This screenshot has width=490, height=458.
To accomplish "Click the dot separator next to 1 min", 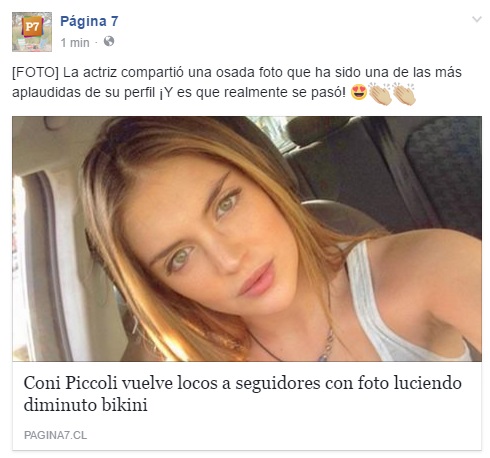I will (96, 43).
